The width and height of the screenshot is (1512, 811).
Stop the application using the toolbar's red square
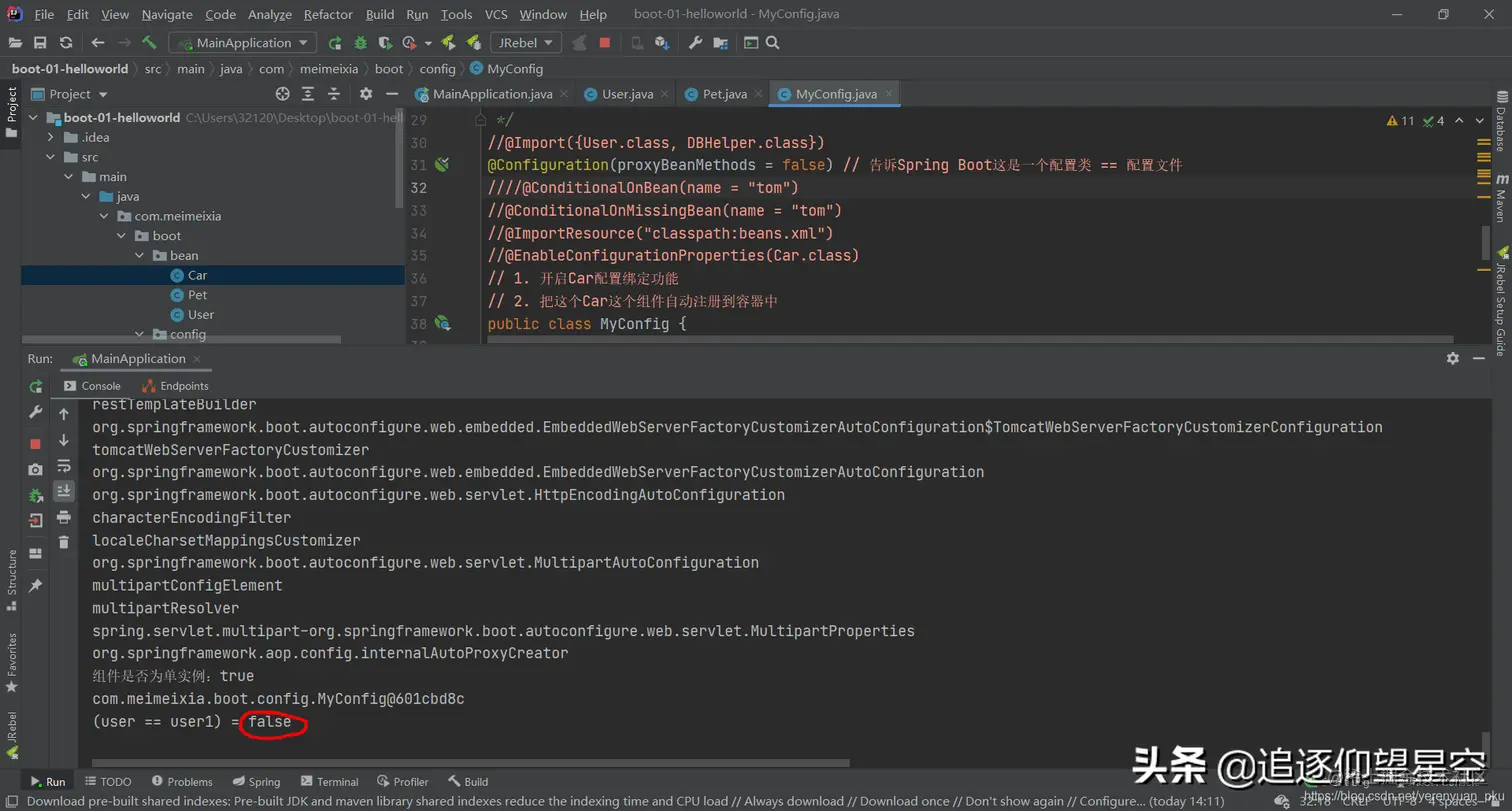pyautogui.click(x=605, y=43)
